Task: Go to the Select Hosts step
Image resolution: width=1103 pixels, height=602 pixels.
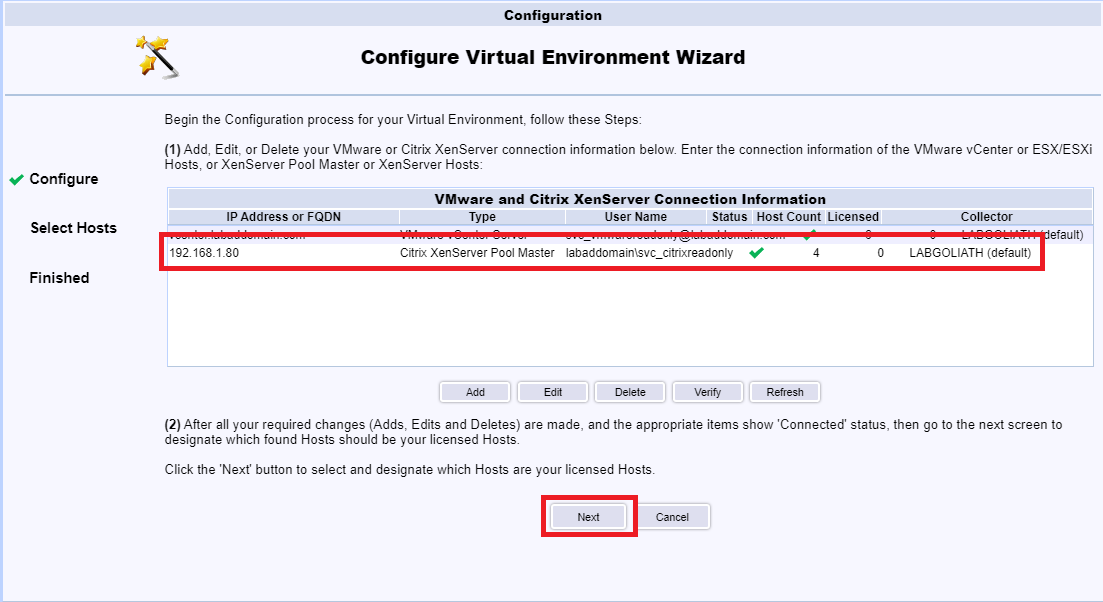Action: (x=73, y=228)
